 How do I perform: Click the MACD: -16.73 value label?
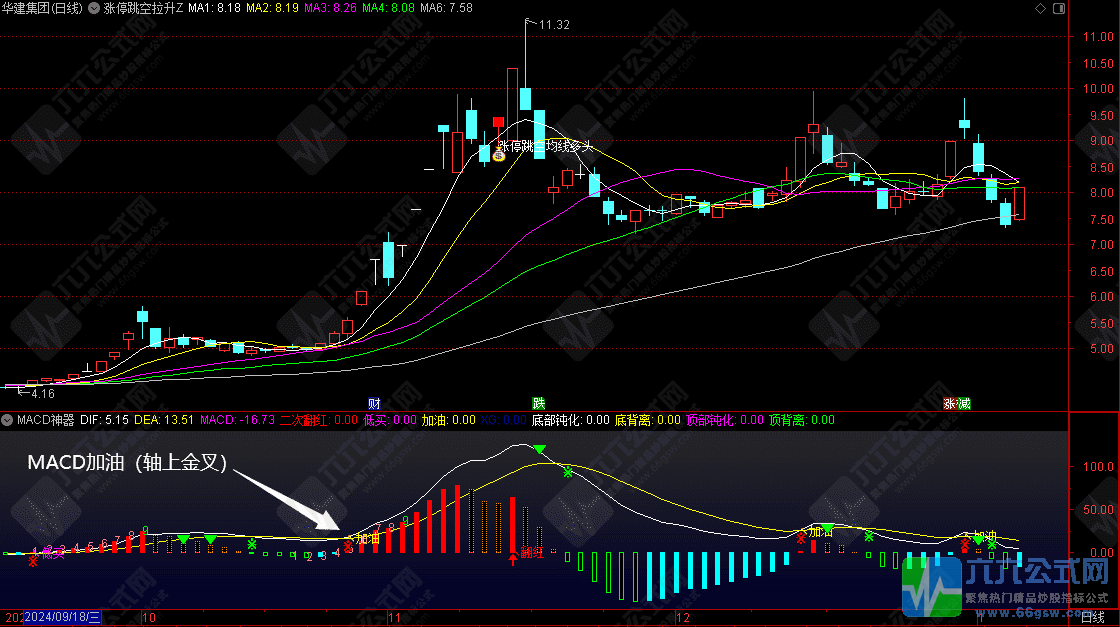(238, 420)
